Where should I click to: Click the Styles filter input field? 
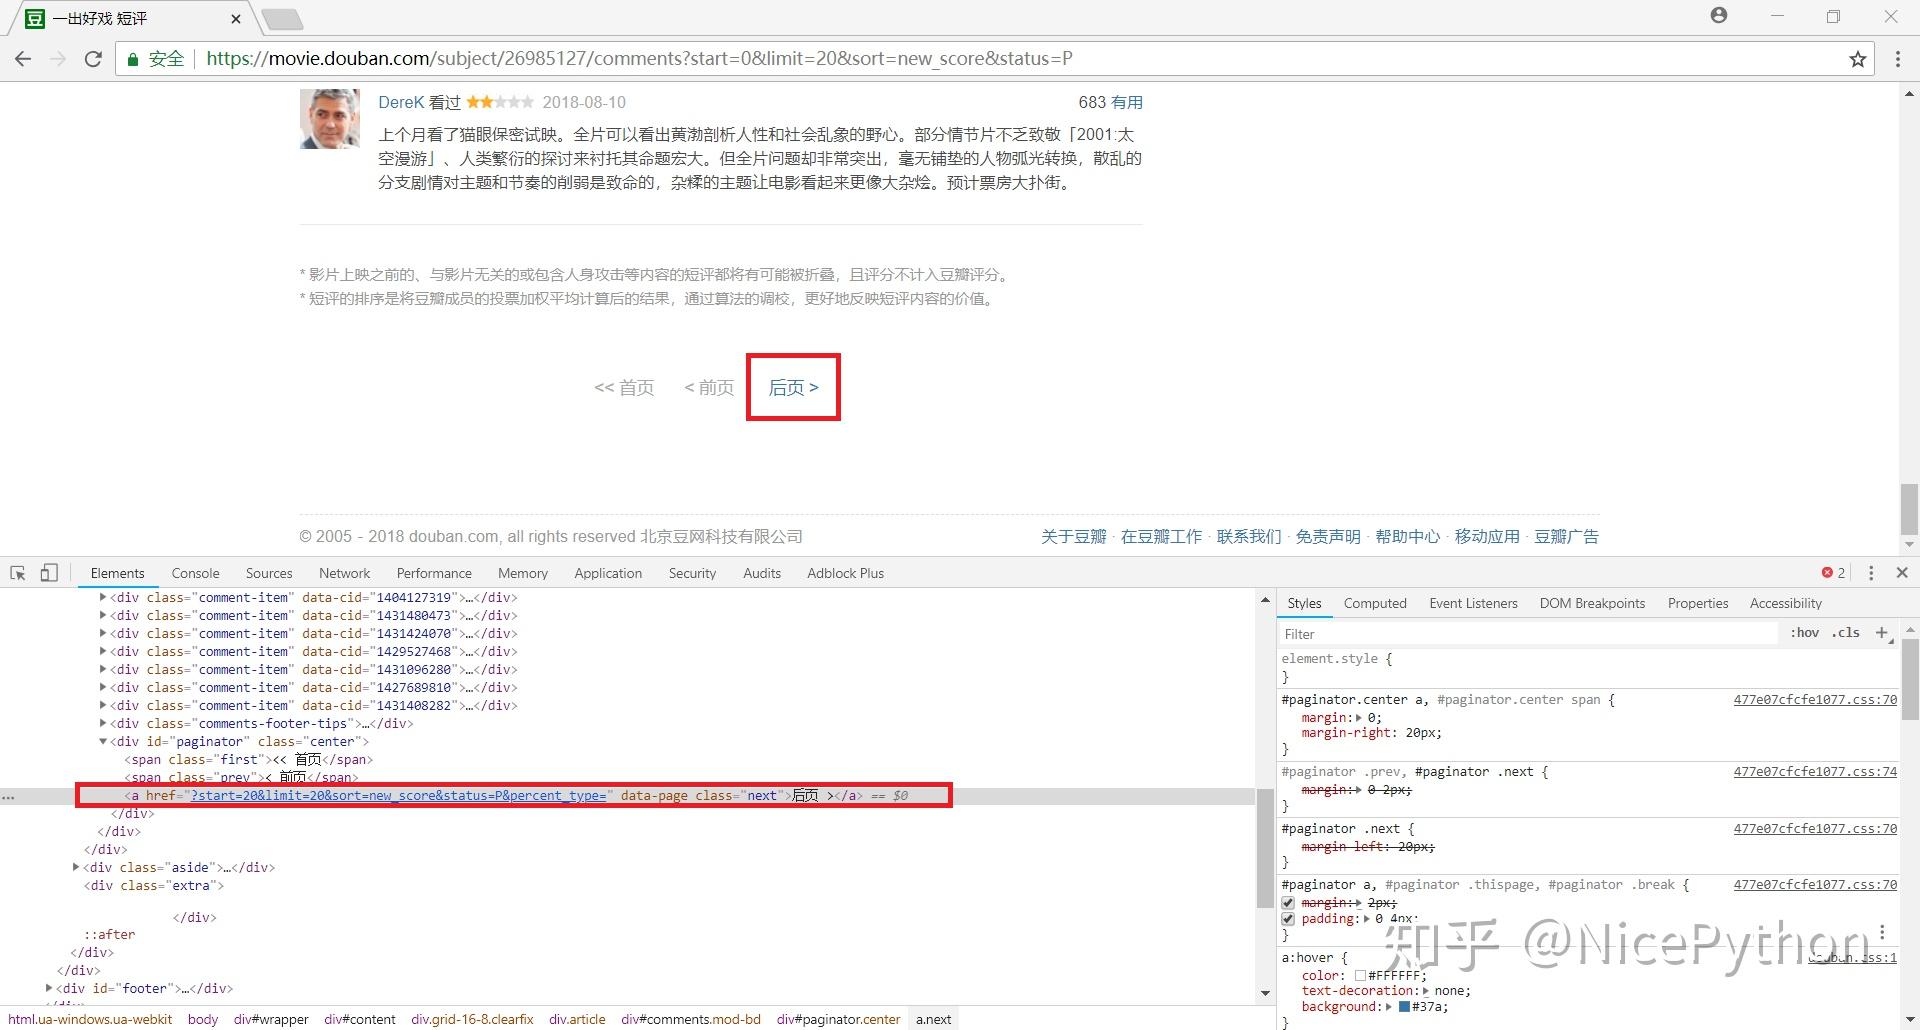tap(1450, 633)
